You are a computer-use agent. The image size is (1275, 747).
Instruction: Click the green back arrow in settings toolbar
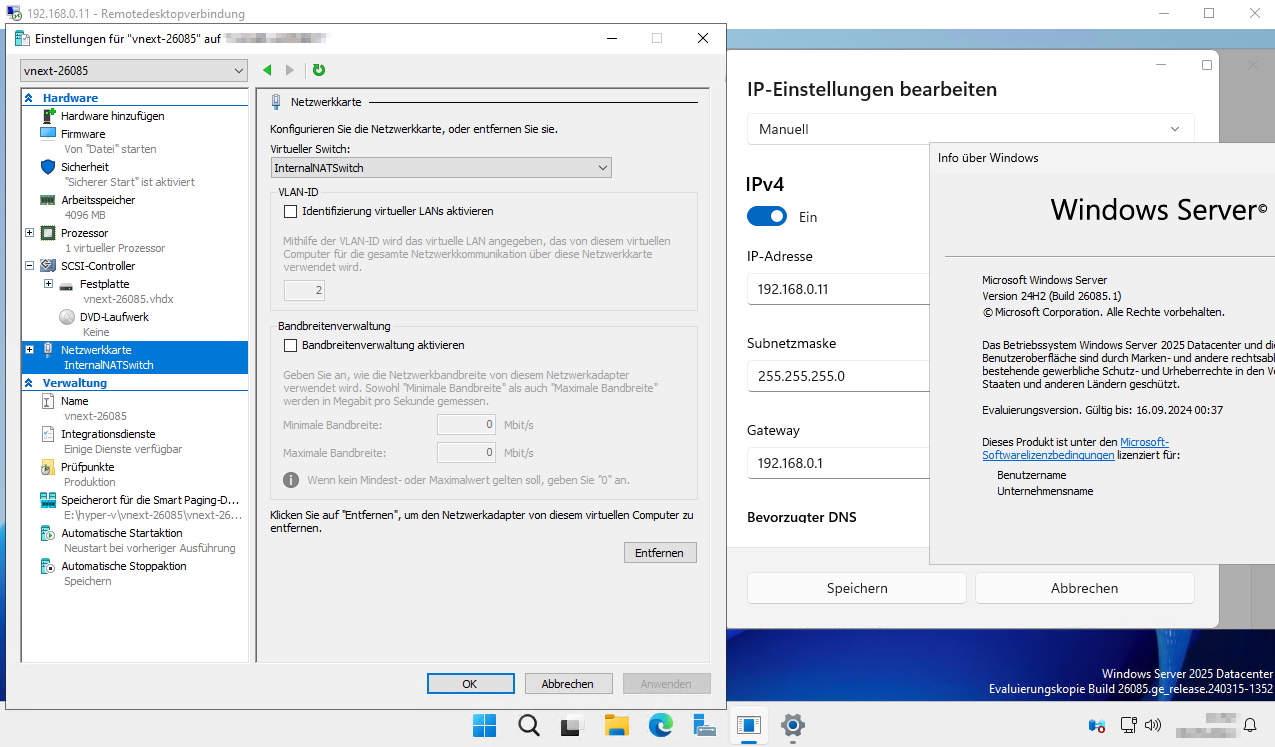pyautogui.click(x=267, y=70)
